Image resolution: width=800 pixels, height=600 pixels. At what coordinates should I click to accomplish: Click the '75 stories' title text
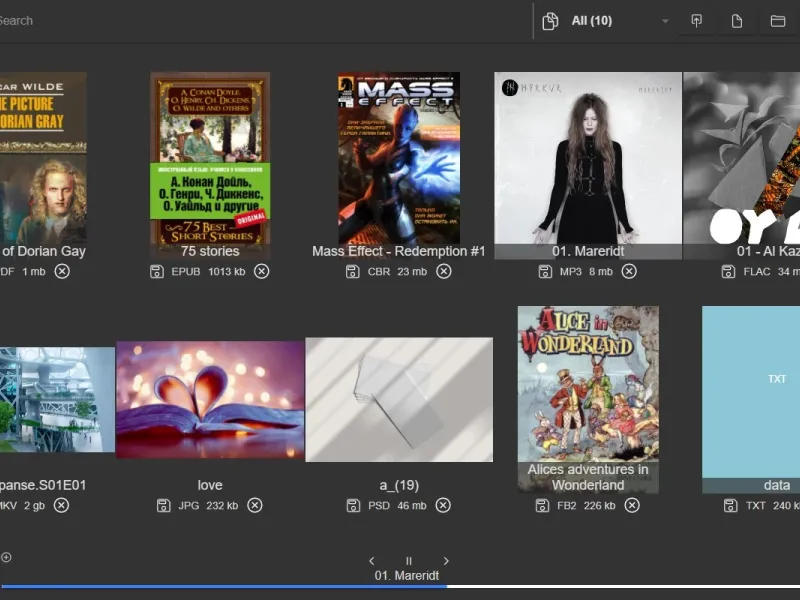(x=210, y=251)
